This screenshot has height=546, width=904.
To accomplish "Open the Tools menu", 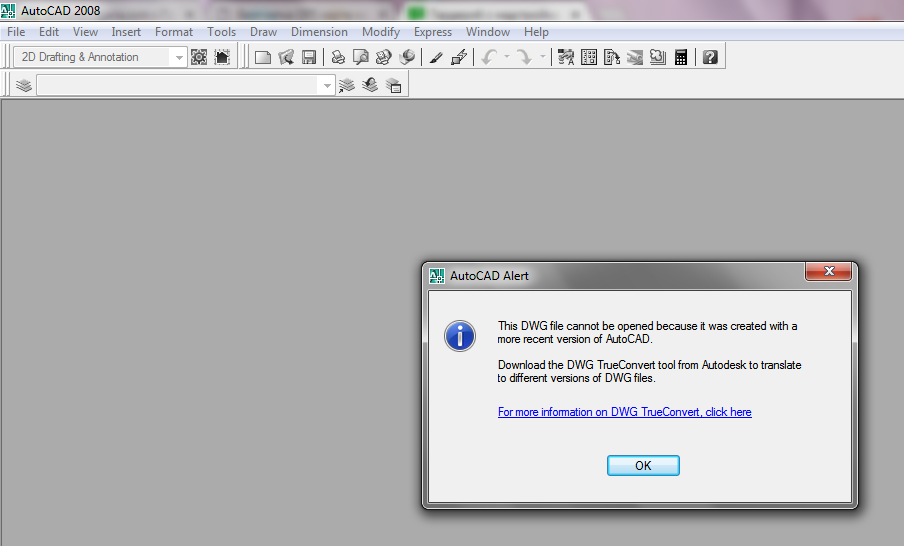I will click(221, 32).
